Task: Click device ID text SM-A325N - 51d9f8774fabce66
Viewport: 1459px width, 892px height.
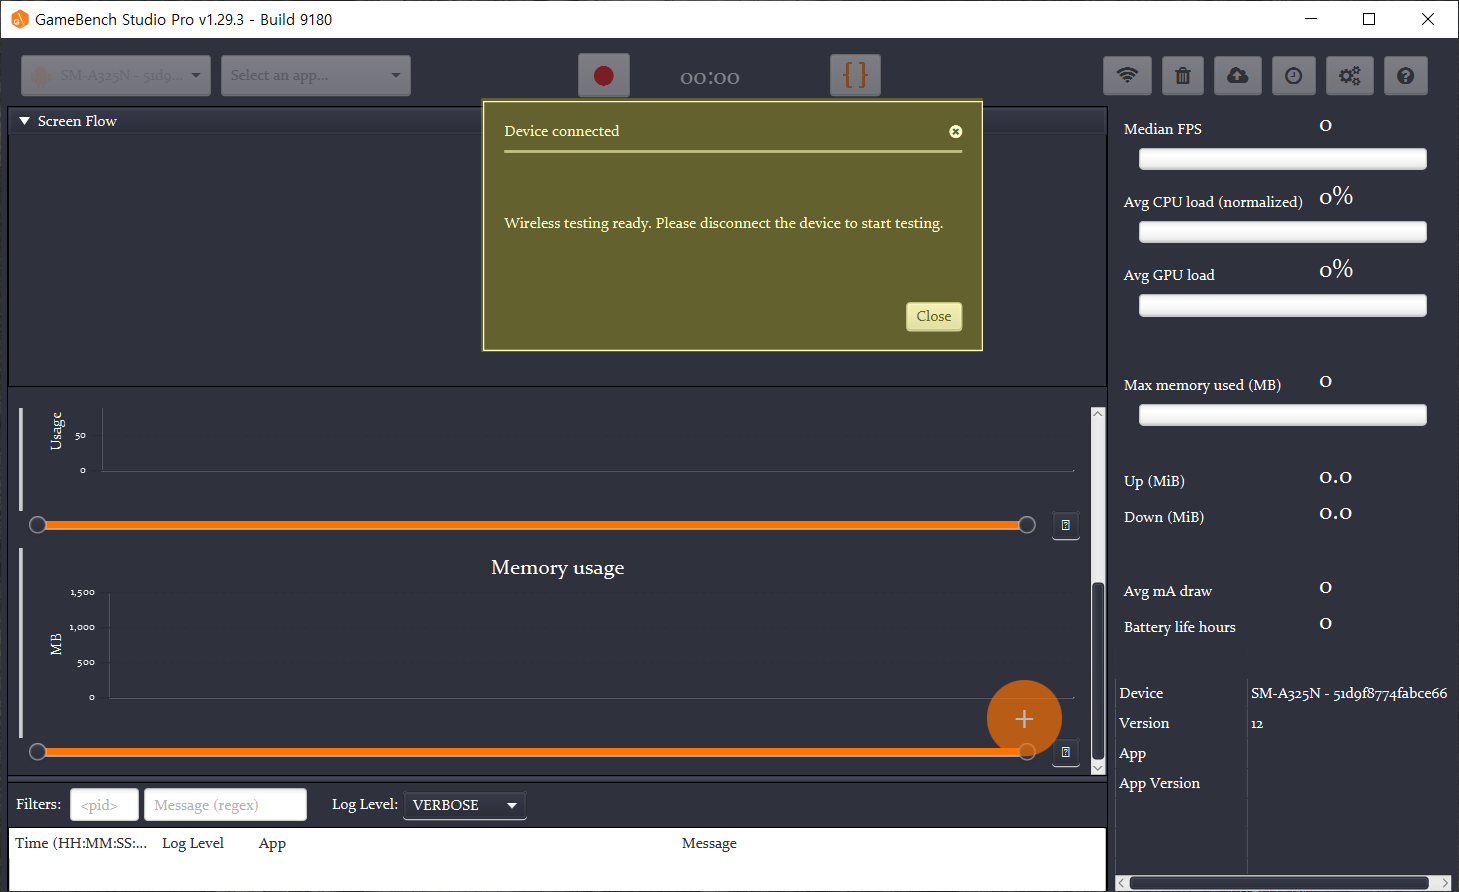Action: (1349, 693)
